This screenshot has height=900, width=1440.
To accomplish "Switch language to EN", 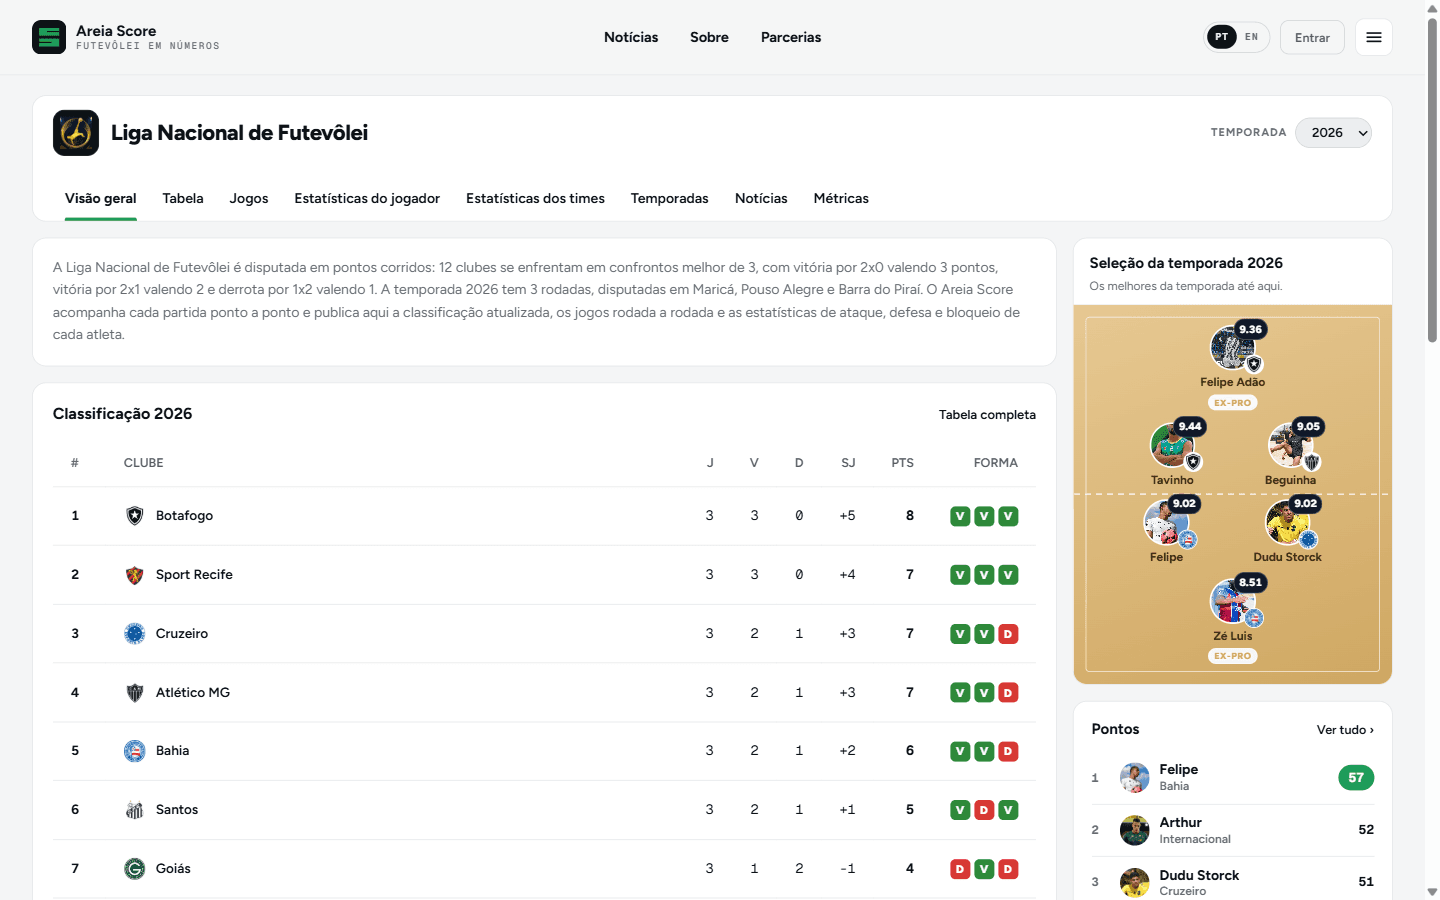I will click(1252, 37).
